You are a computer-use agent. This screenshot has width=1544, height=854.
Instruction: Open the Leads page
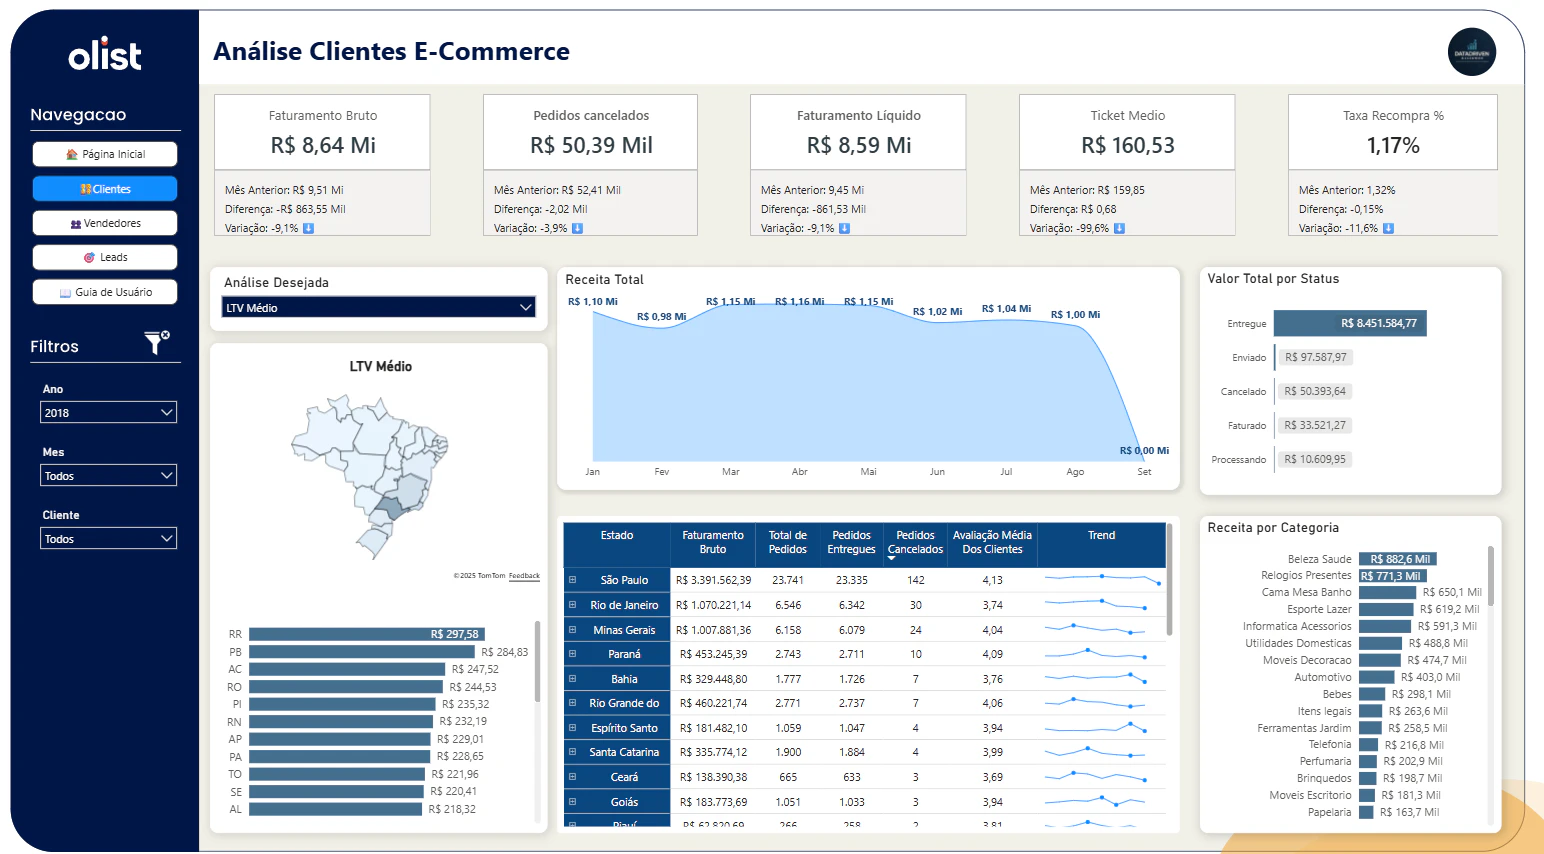[105, 257]
